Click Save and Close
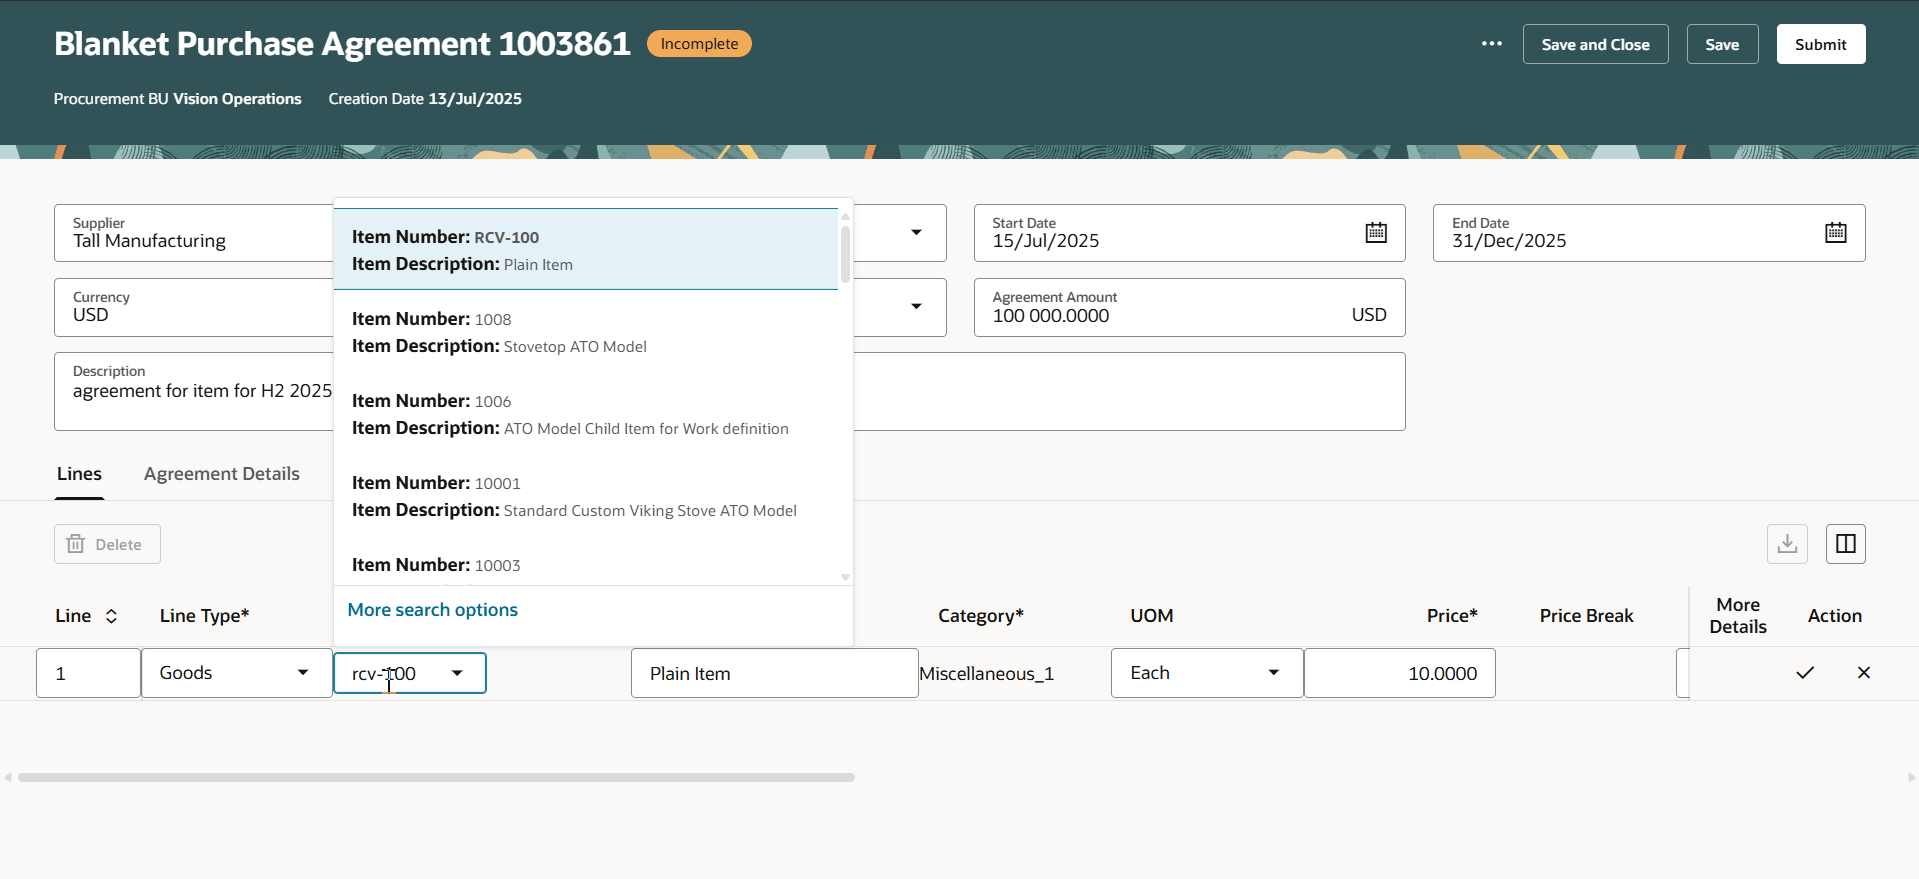The width and height of the screenshot is (1919, 879). tap(1595, 44)
